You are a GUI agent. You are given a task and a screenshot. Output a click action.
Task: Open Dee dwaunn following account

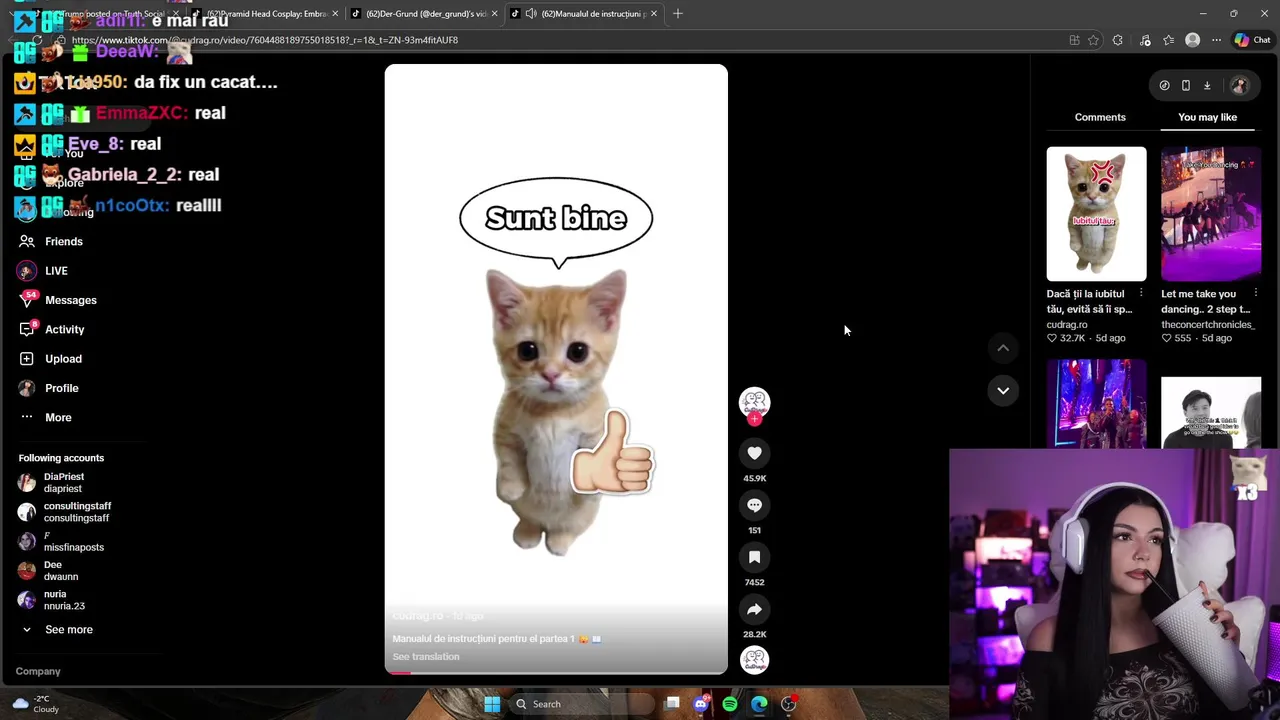tap(48, 571)
